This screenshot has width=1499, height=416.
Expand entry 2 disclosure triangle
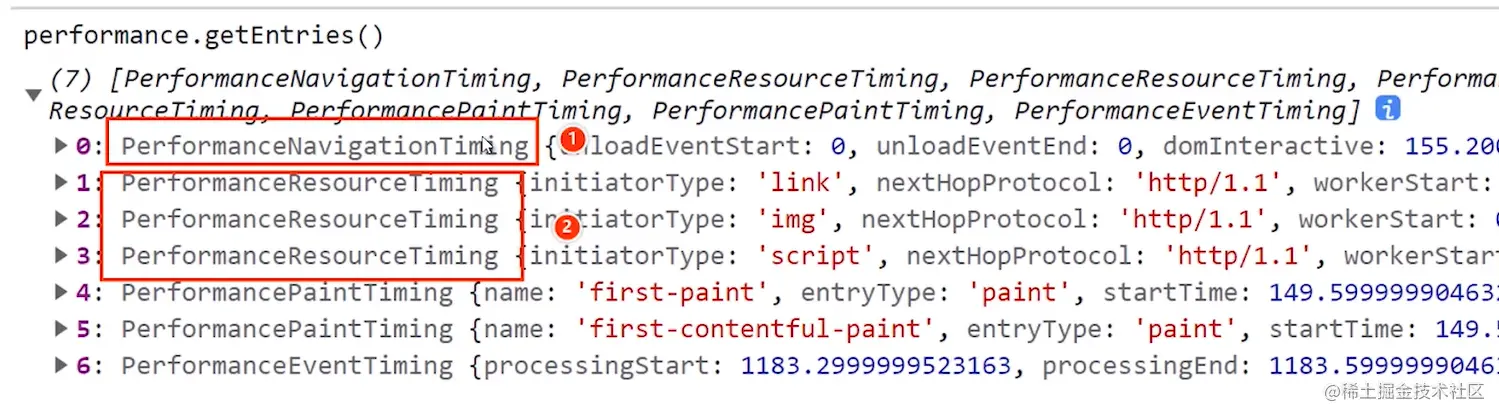click(x=62, y=220)
